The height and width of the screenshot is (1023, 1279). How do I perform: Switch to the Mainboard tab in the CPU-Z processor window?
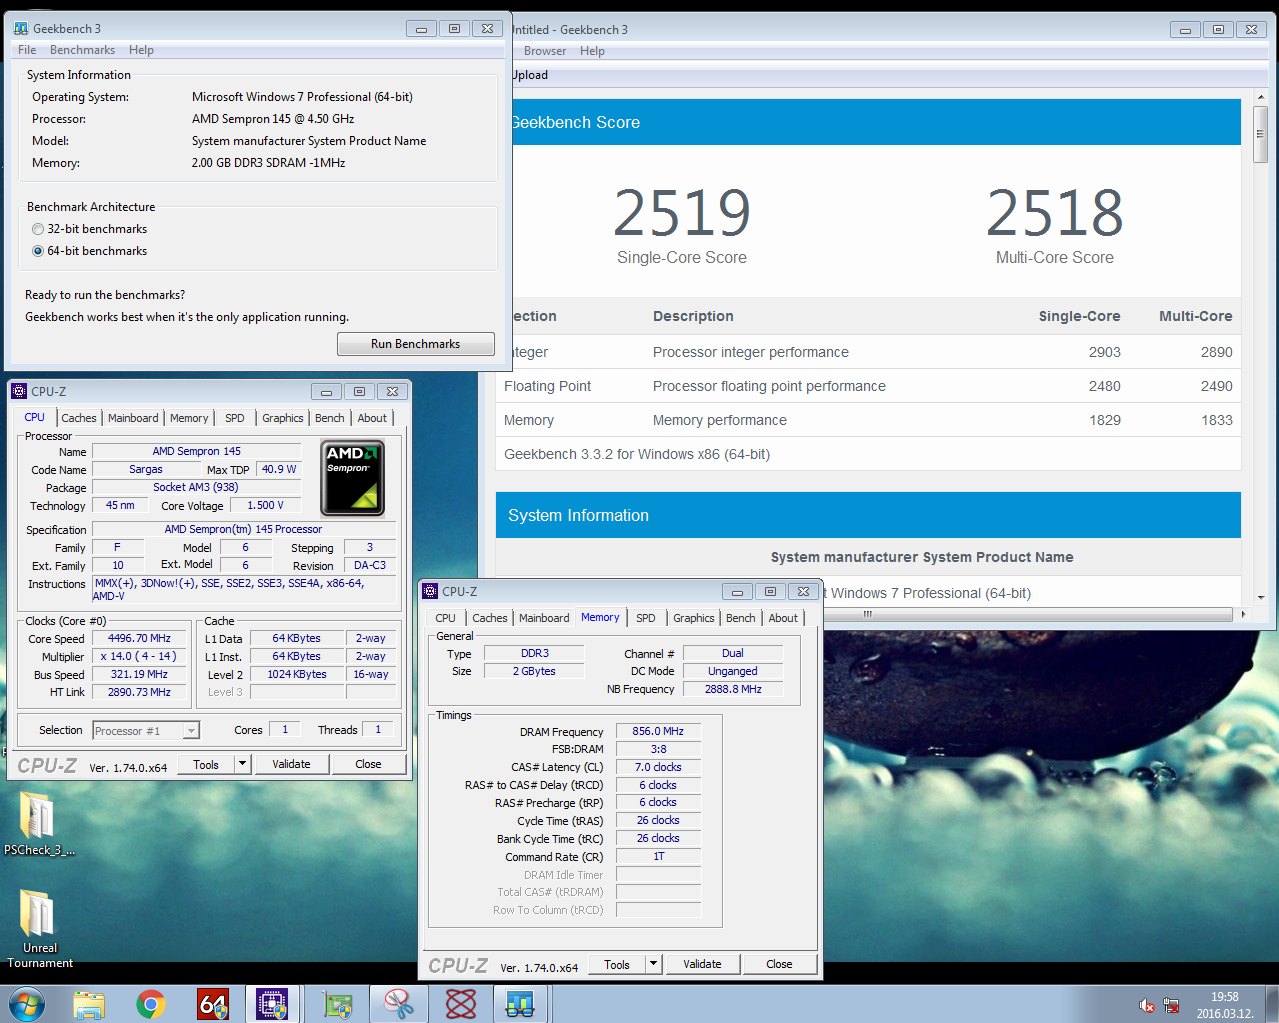(133, 418)
